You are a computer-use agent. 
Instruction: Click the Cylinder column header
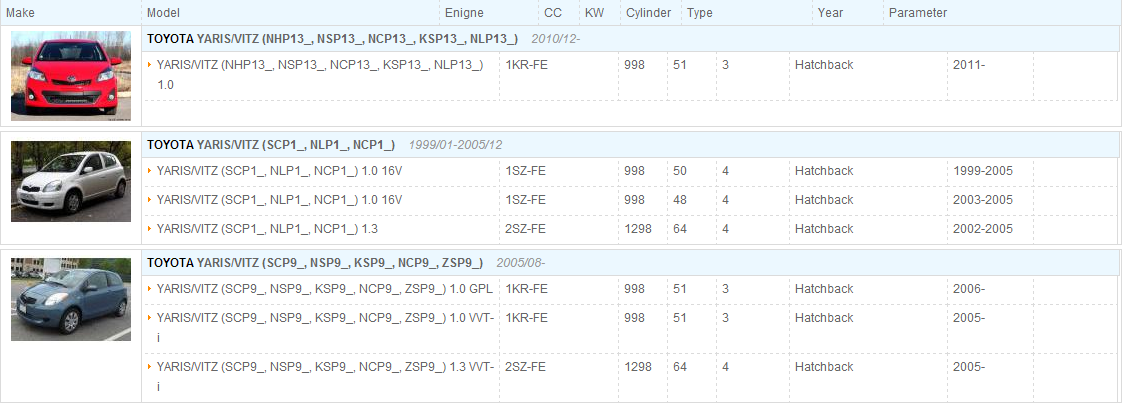tap(648, 13)
